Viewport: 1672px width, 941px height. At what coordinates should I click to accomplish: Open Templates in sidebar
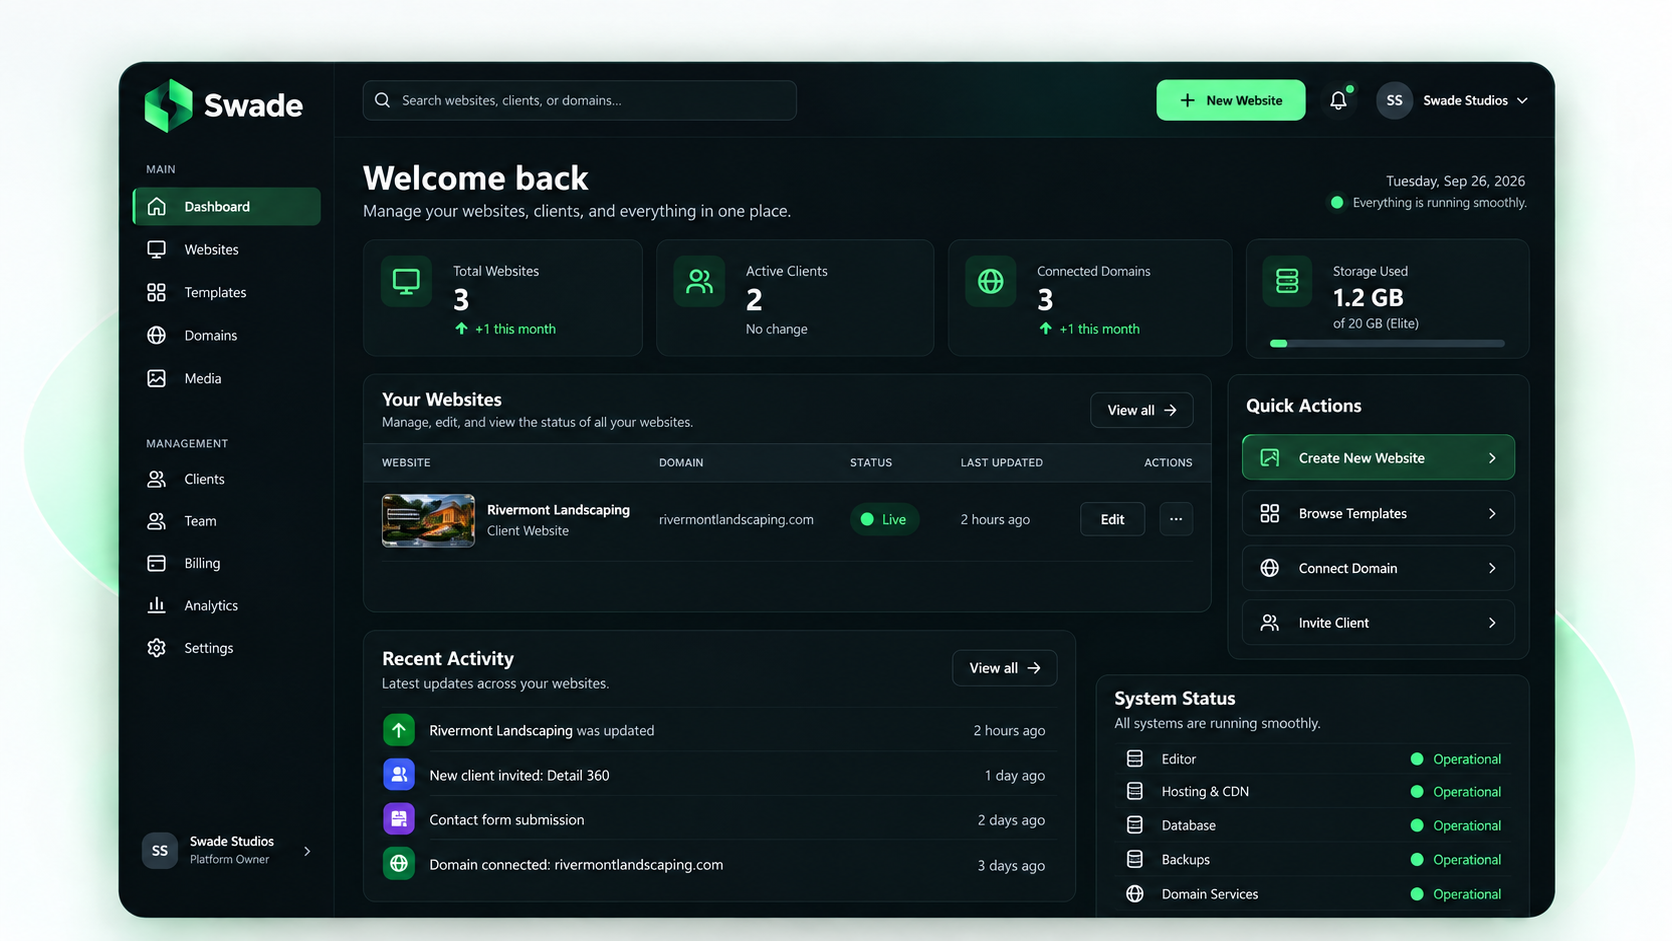click(227, 292)
